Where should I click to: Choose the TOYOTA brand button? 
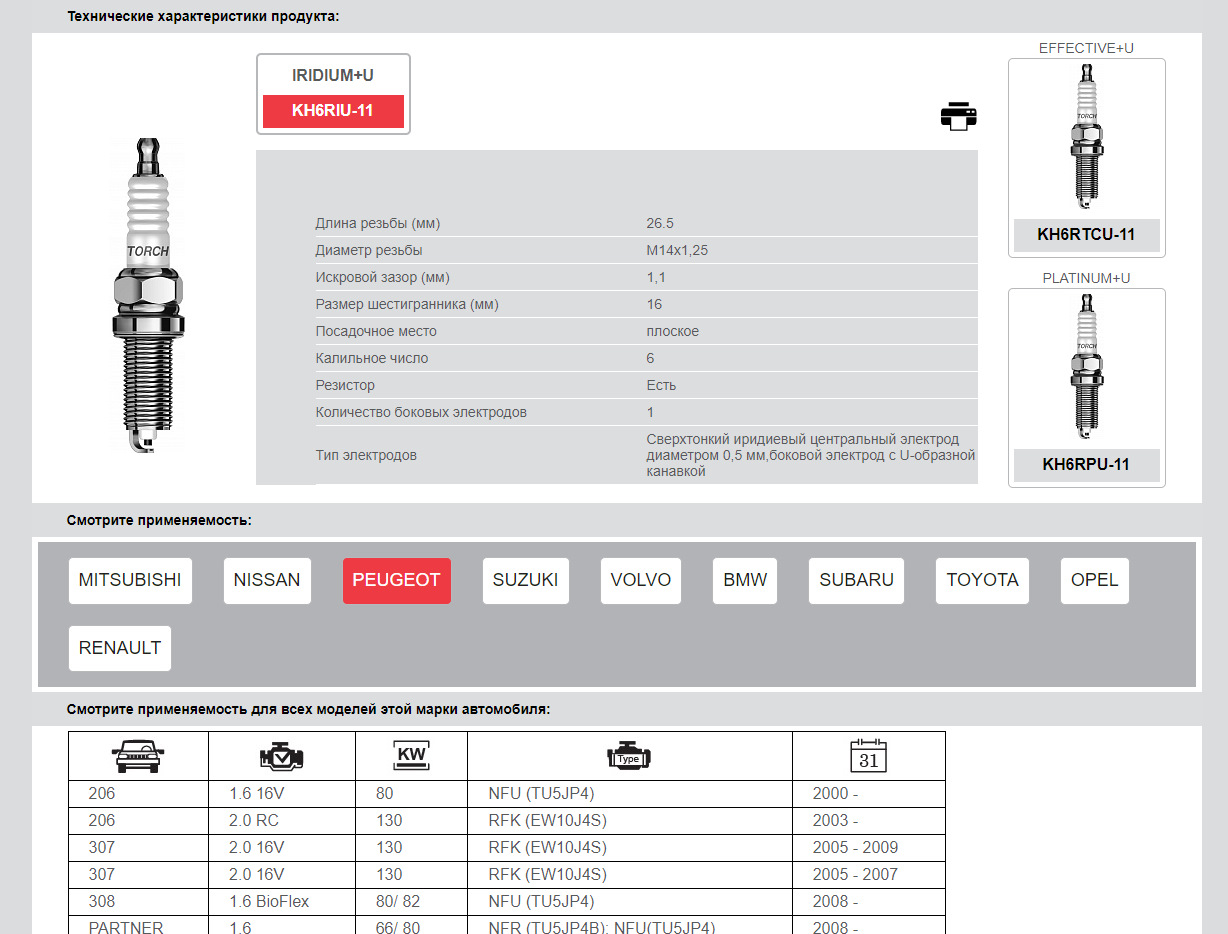coord(982,581)
